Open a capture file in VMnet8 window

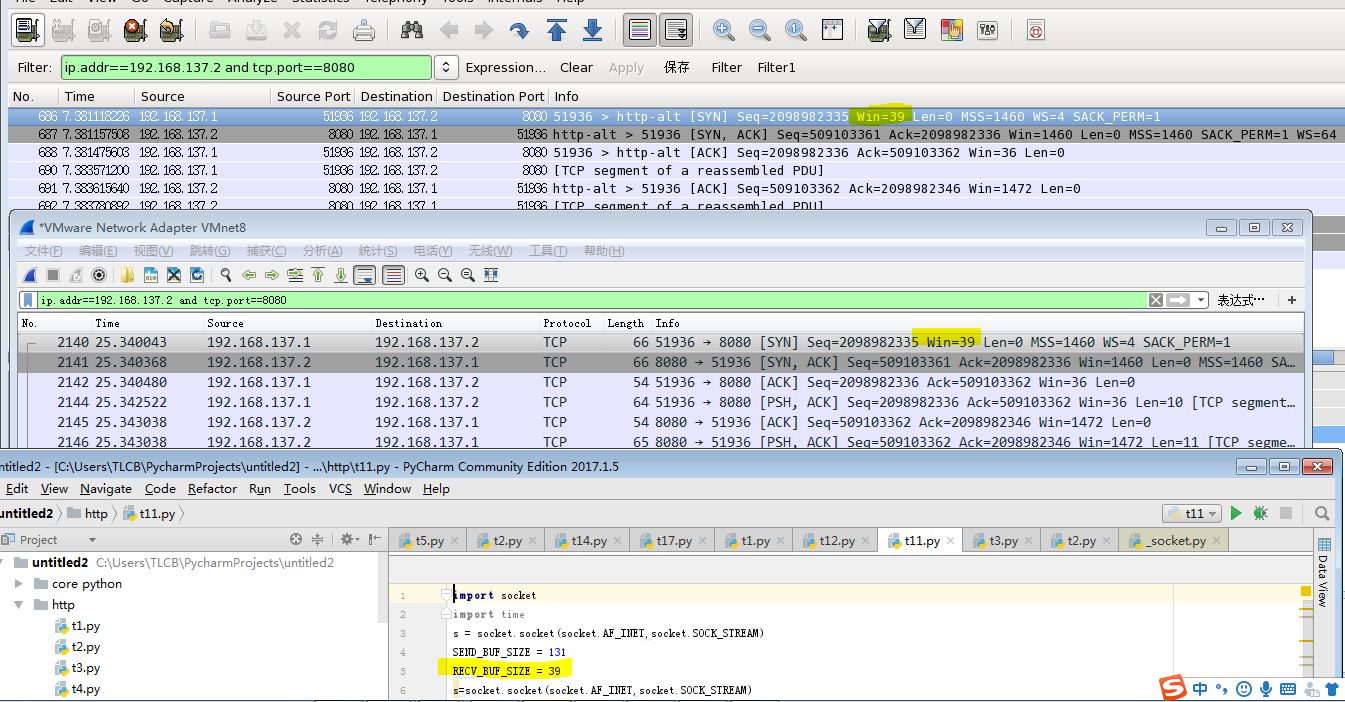pyautogui.click(x=128, y=275)
